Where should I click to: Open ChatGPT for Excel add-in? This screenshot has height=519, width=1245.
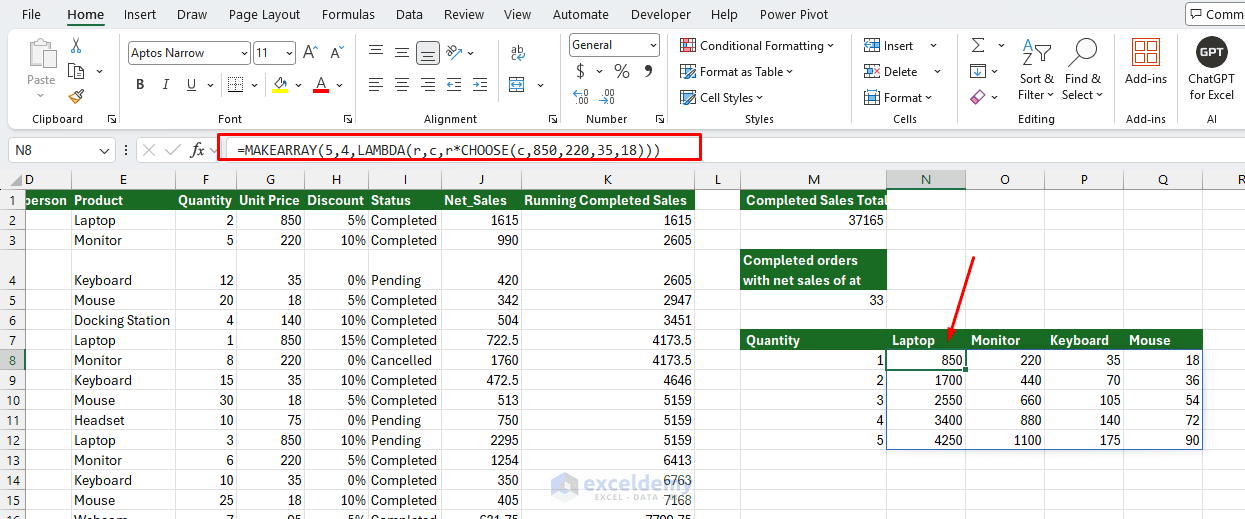1211,71
